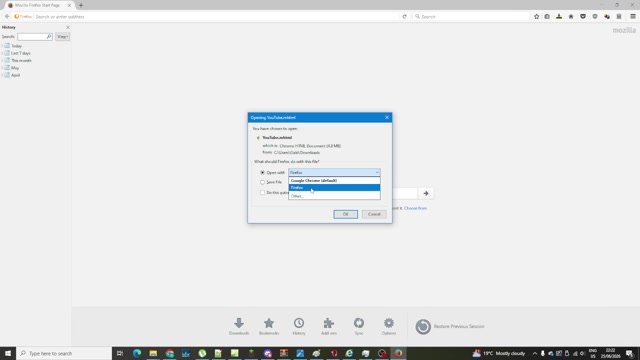640x360 pixels.
Task: Open the notification center icon
Action: click(630, 353)
